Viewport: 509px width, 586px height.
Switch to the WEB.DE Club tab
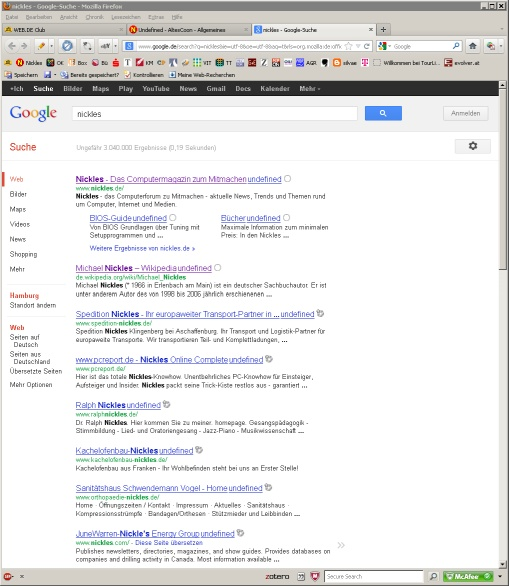pyautogui.click(x=64, y=30)
